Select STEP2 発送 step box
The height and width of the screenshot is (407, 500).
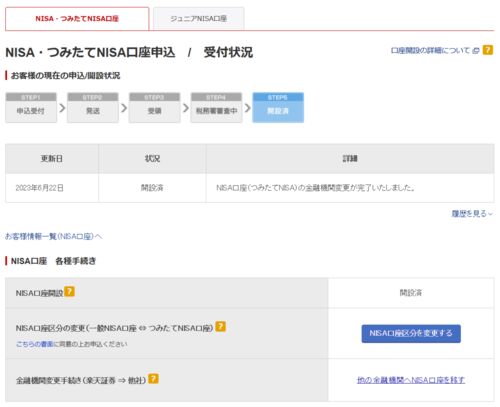(x=93, y=107)
